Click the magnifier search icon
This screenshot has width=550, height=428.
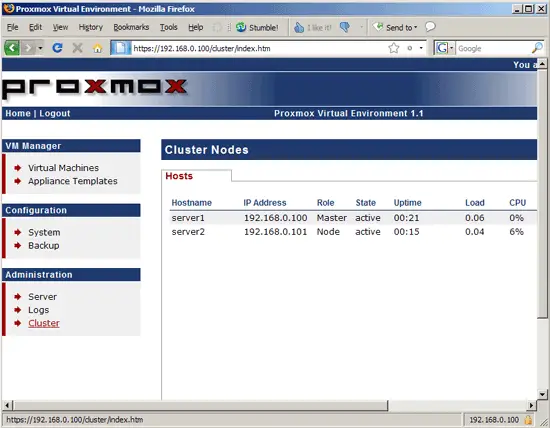click(x=537, y=48)
